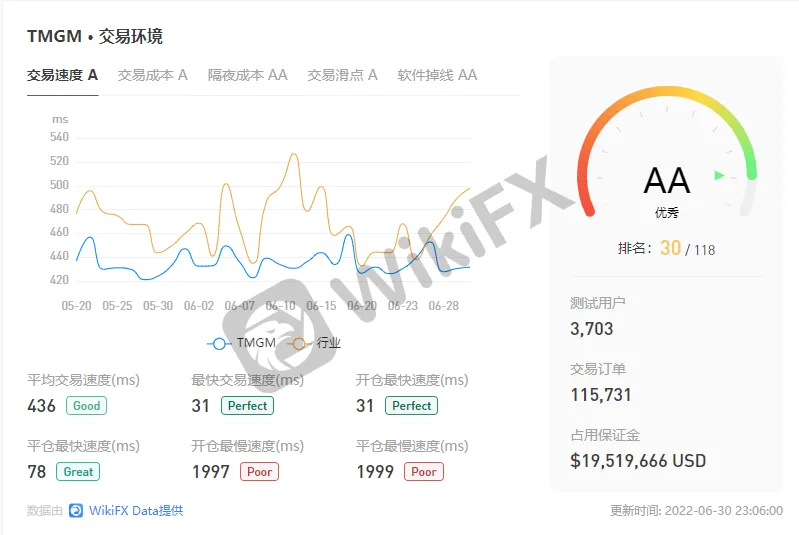Click the WikiFX Data logo icon
The image size is (799, 535).
coord(76,510)
